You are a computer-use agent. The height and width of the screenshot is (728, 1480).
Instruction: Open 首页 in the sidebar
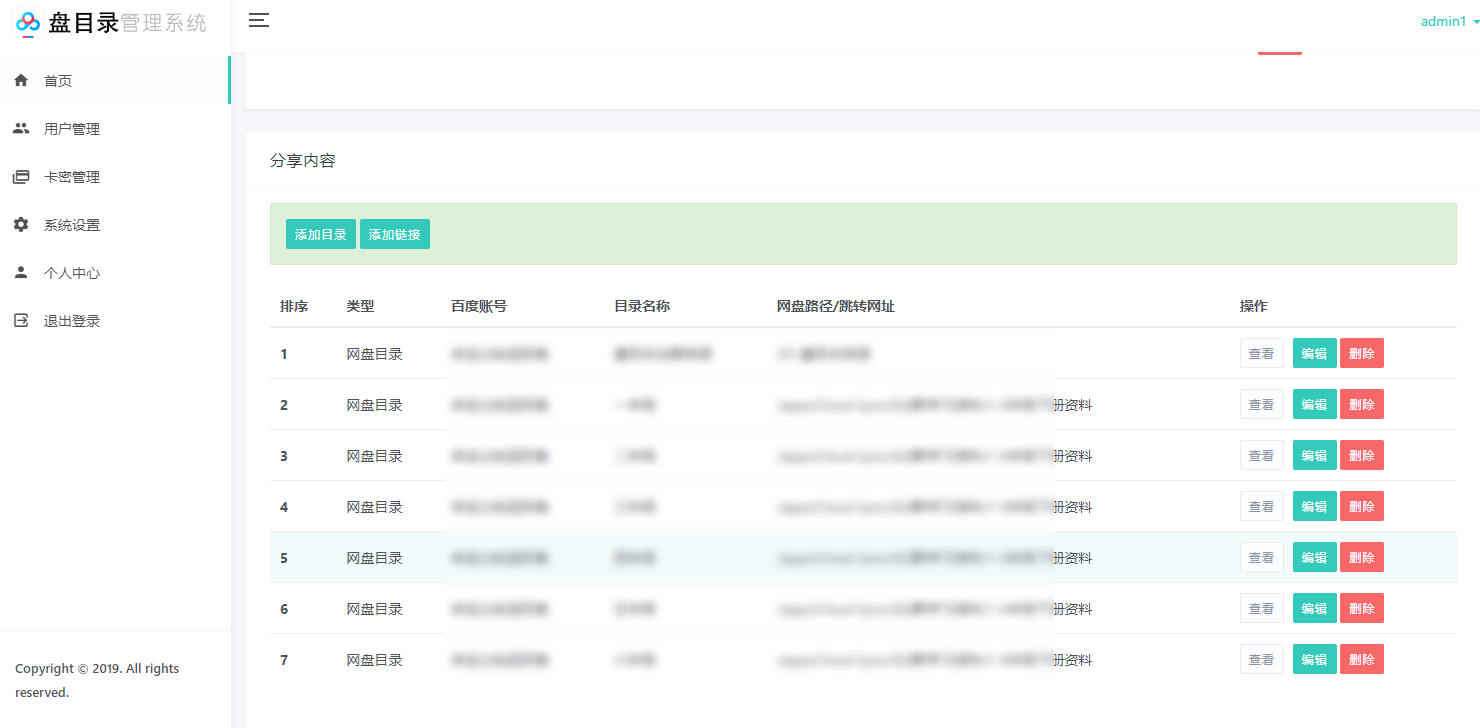115,81
